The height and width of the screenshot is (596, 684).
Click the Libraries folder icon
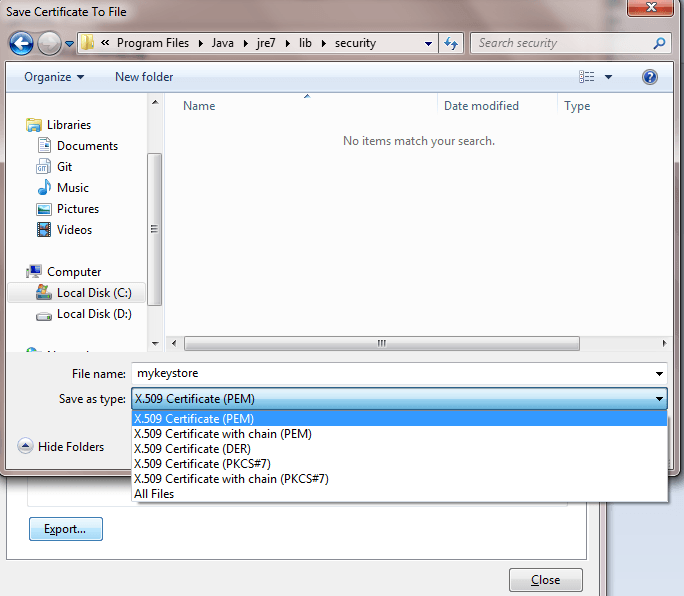34,125
